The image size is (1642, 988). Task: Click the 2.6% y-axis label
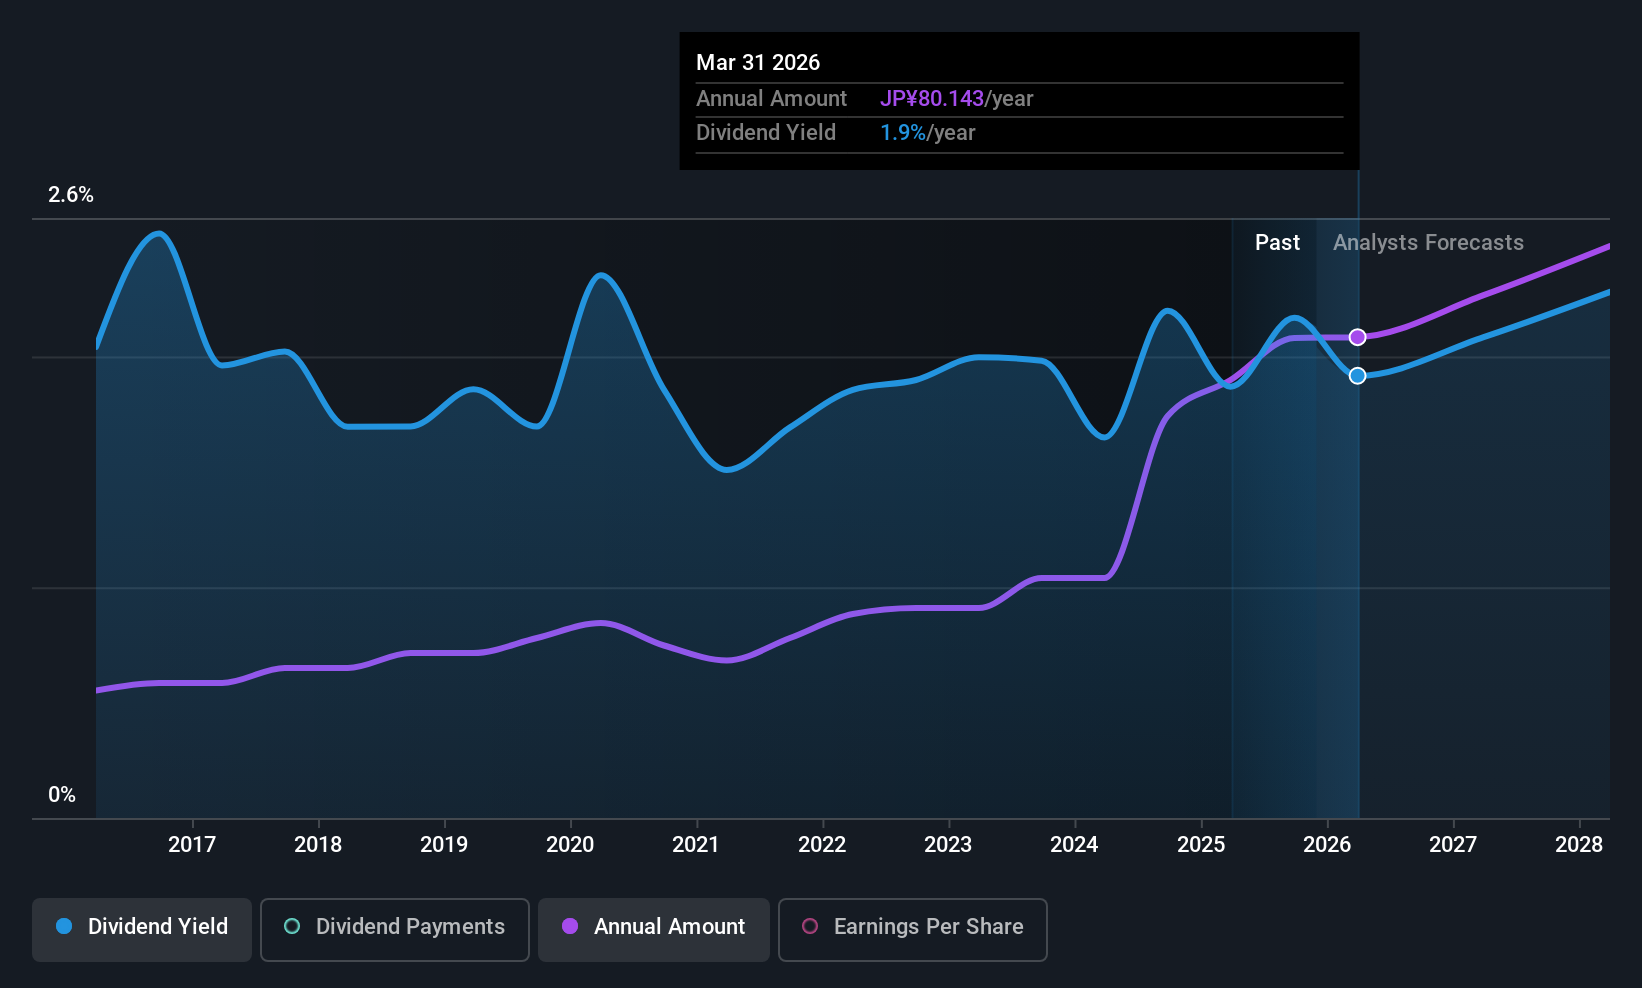pos(71,195)
